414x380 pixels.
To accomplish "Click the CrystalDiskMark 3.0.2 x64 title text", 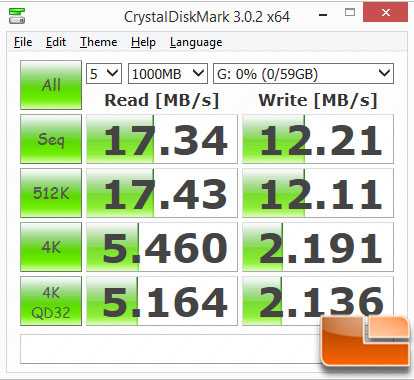I will pos(207,17).
